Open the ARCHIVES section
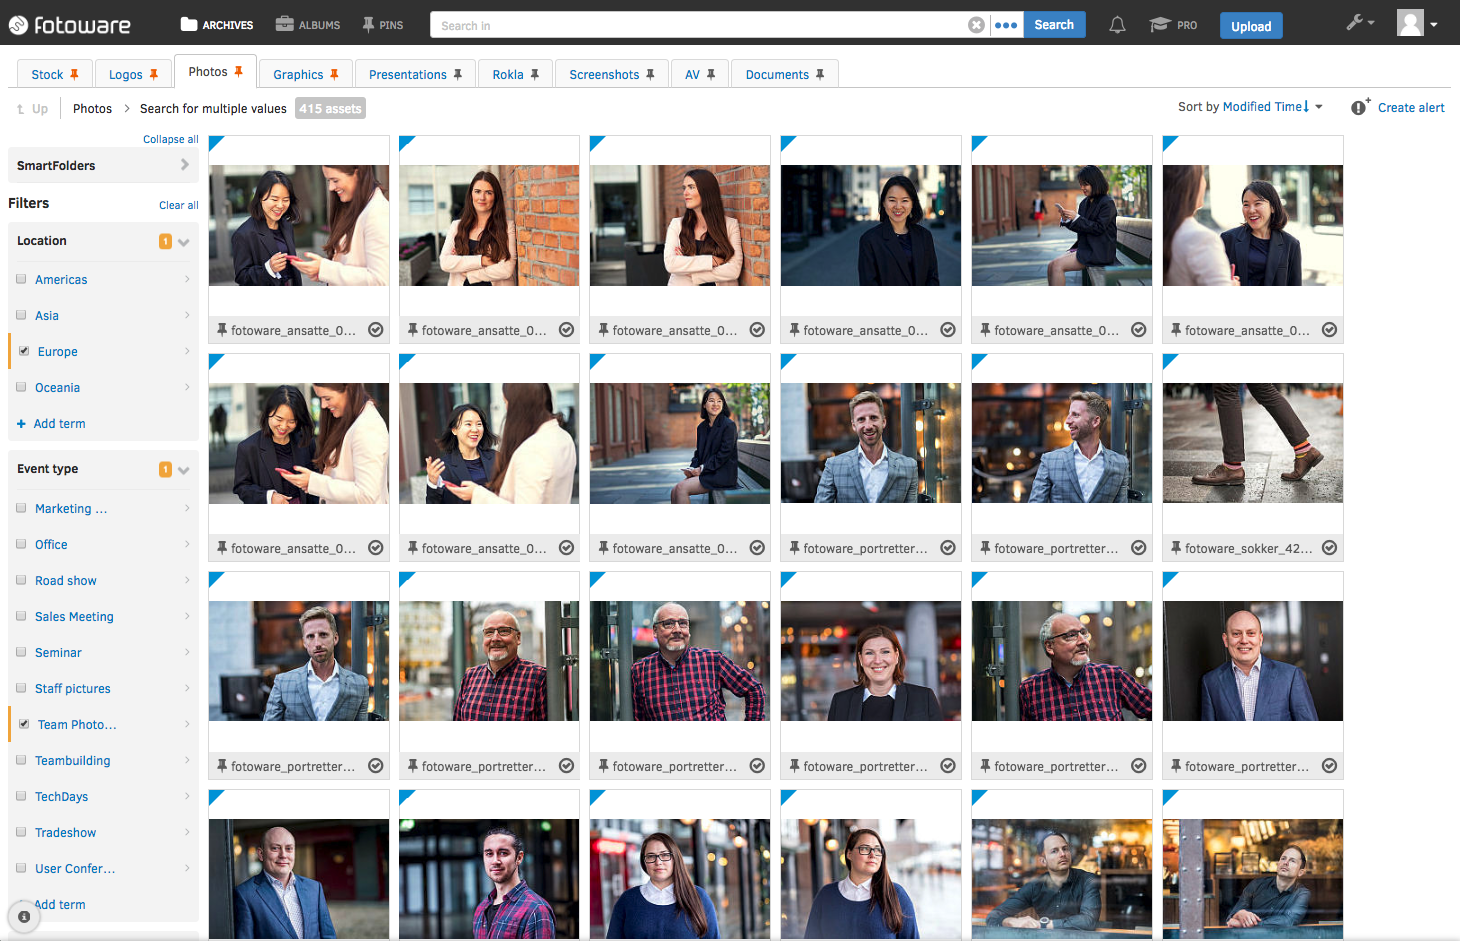 pos(215,24)
